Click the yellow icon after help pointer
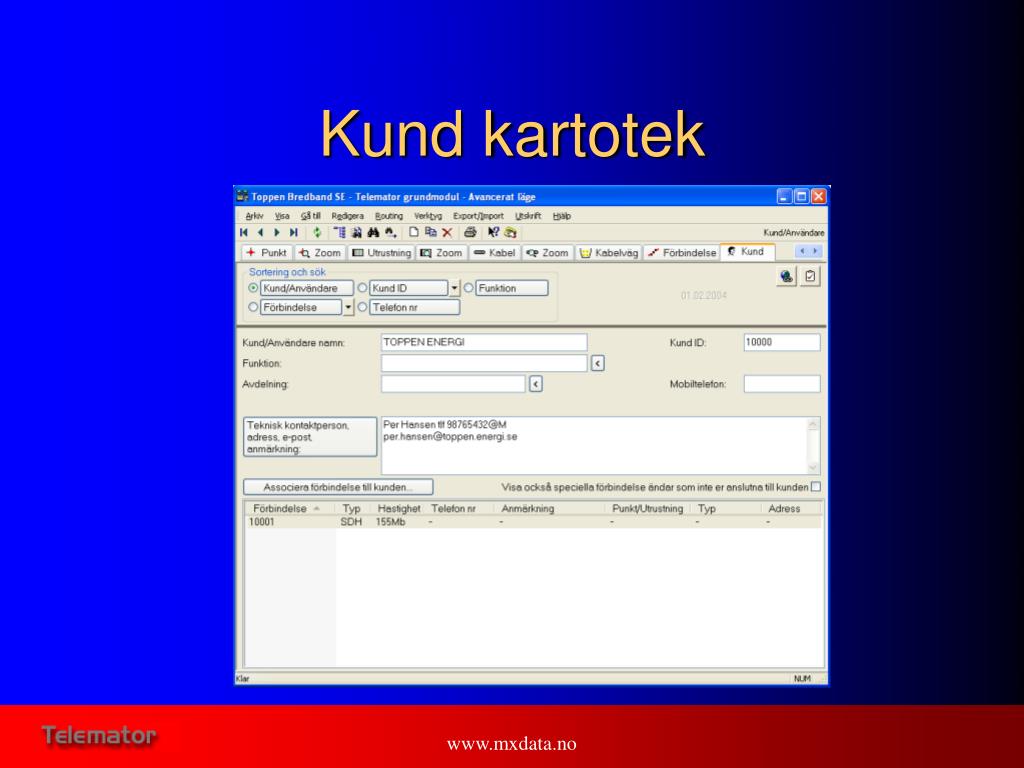 tap(511, 232)
